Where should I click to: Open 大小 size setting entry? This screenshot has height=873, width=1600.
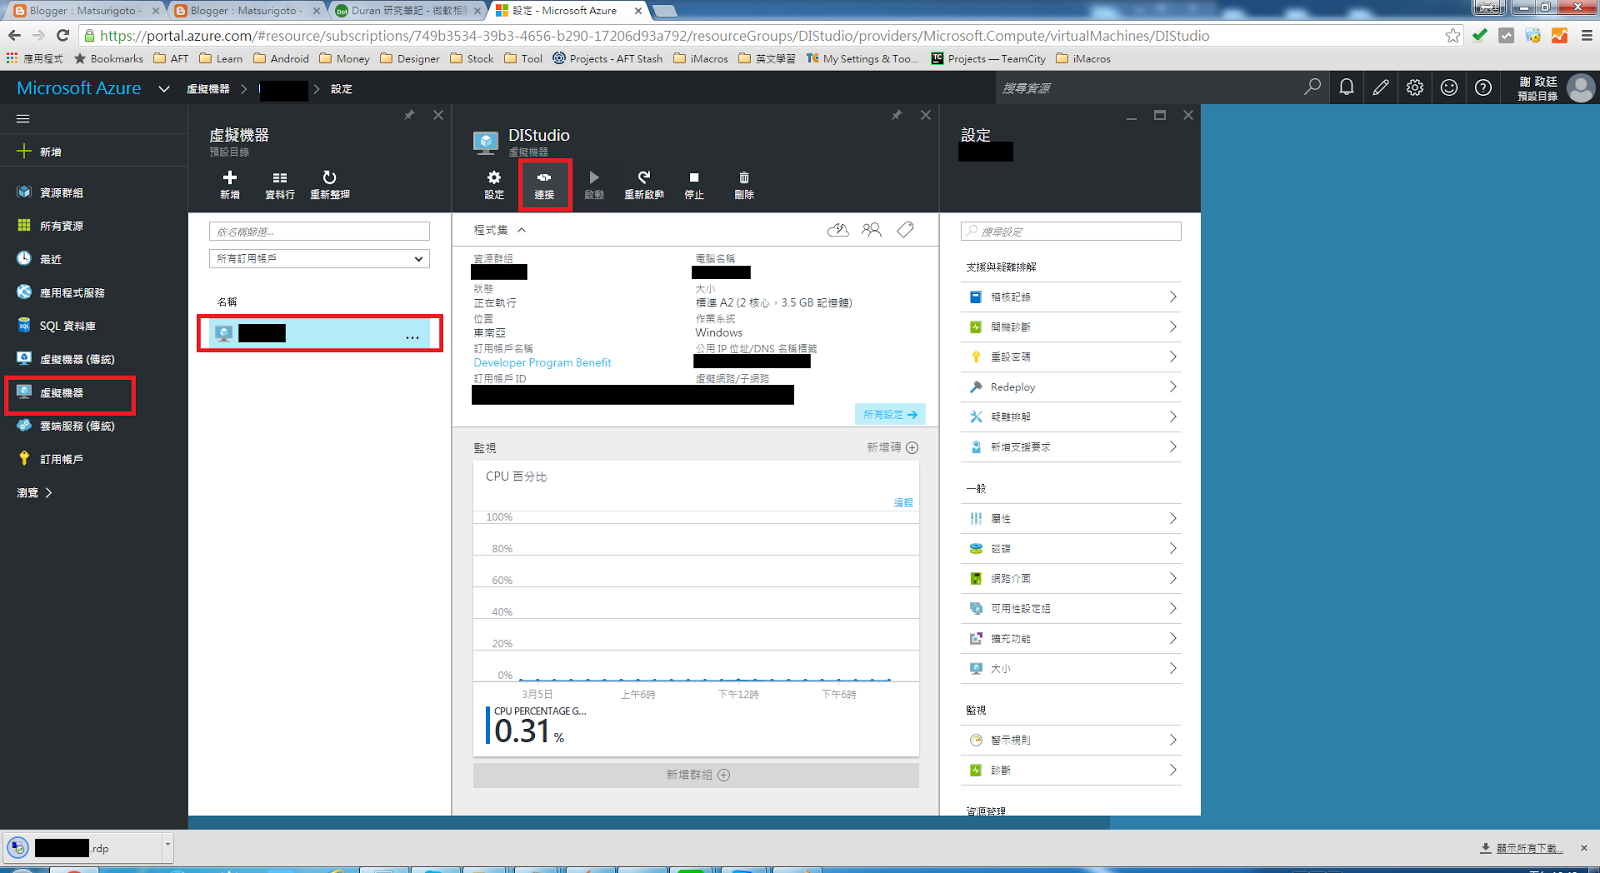click(1071, 668)
